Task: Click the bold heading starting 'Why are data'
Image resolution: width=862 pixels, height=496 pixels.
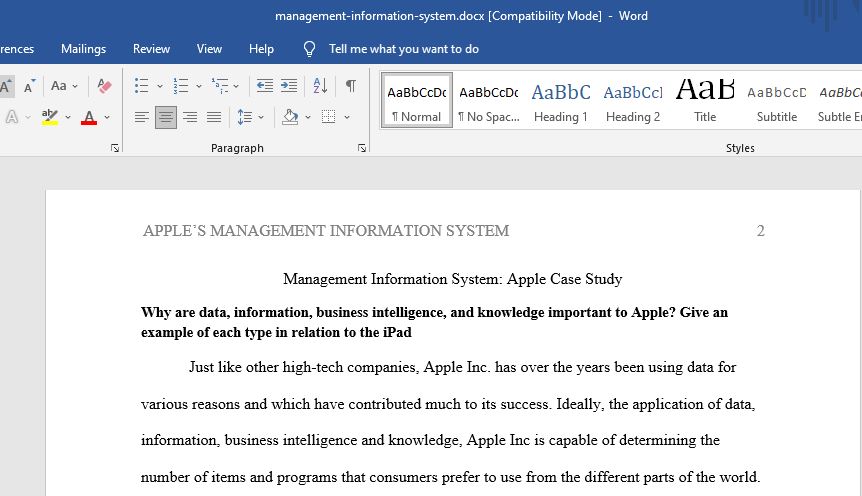Action: (x=434, y=322)
